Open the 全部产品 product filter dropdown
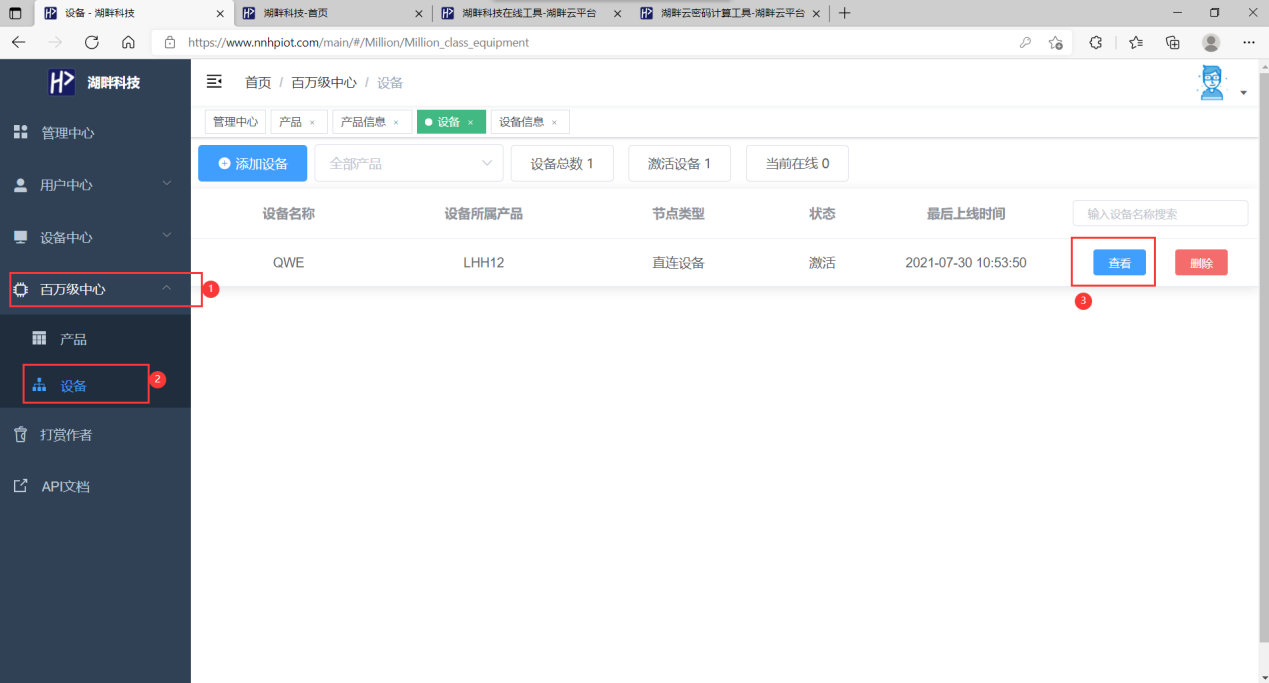 (x=408, y=162)
